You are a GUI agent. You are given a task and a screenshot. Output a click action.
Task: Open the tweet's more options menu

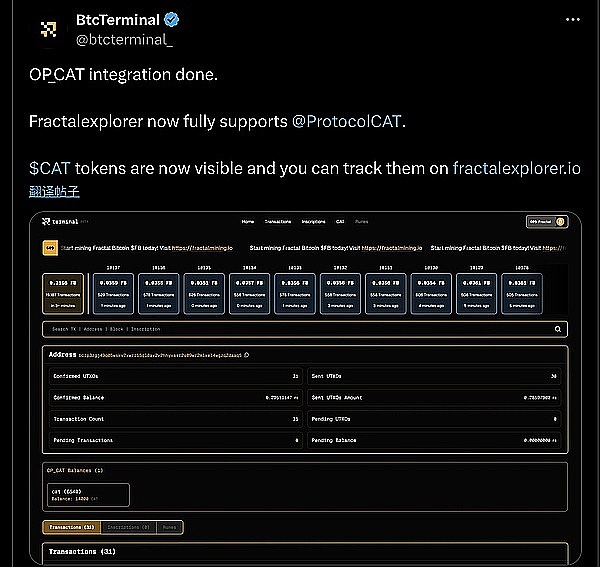coord(570,20)
